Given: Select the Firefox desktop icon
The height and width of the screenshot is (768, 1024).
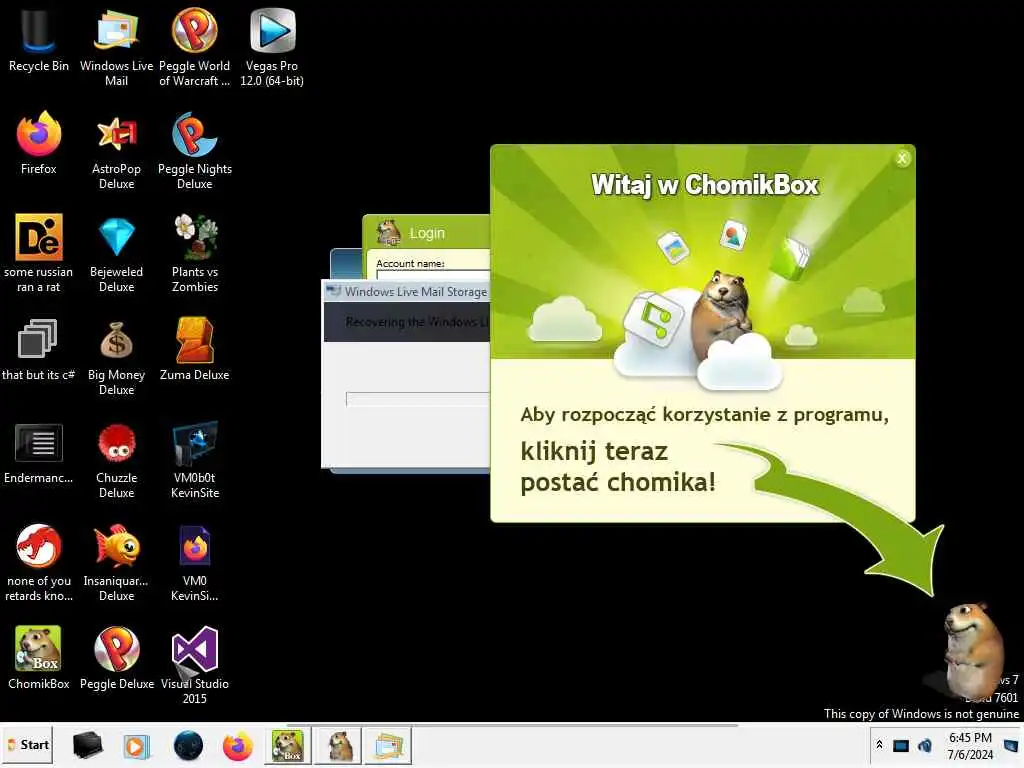Looking at the screenshot, I should 39,144.
